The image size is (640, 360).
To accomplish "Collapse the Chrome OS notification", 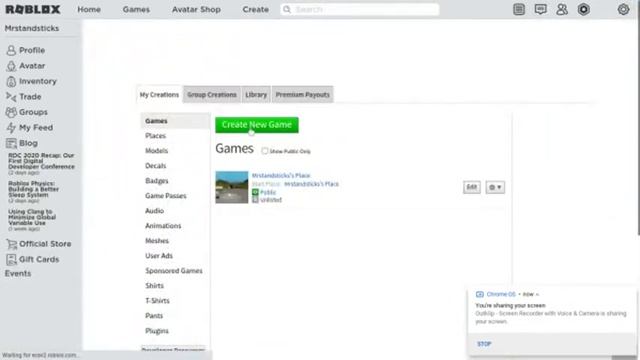I will pyautogui.click(x=538, y=294).
